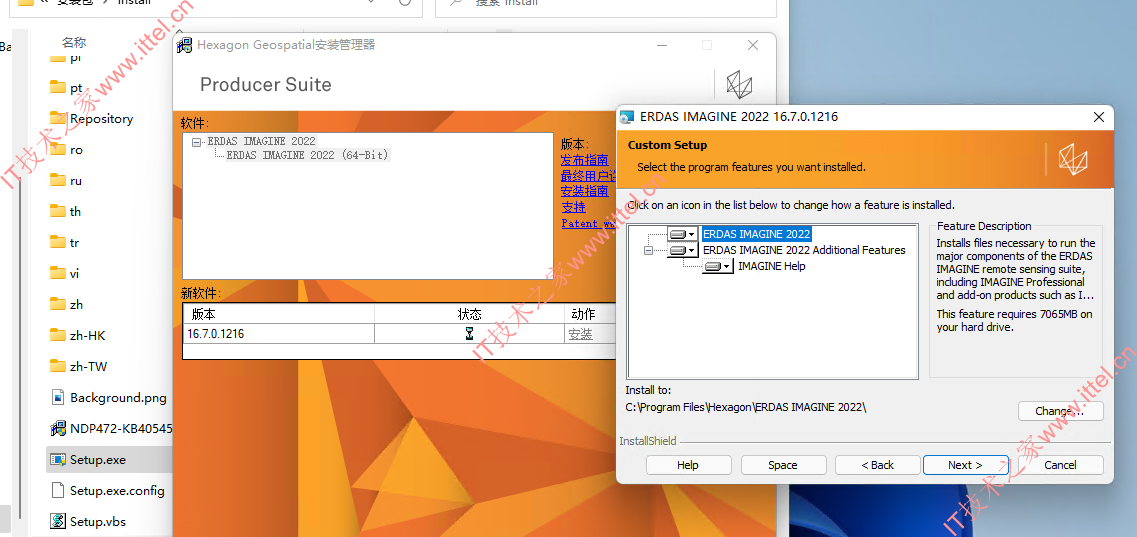The image size is (1137, 537).
Task: Select the pt folder in Explorer
Action: pos(76,88)
